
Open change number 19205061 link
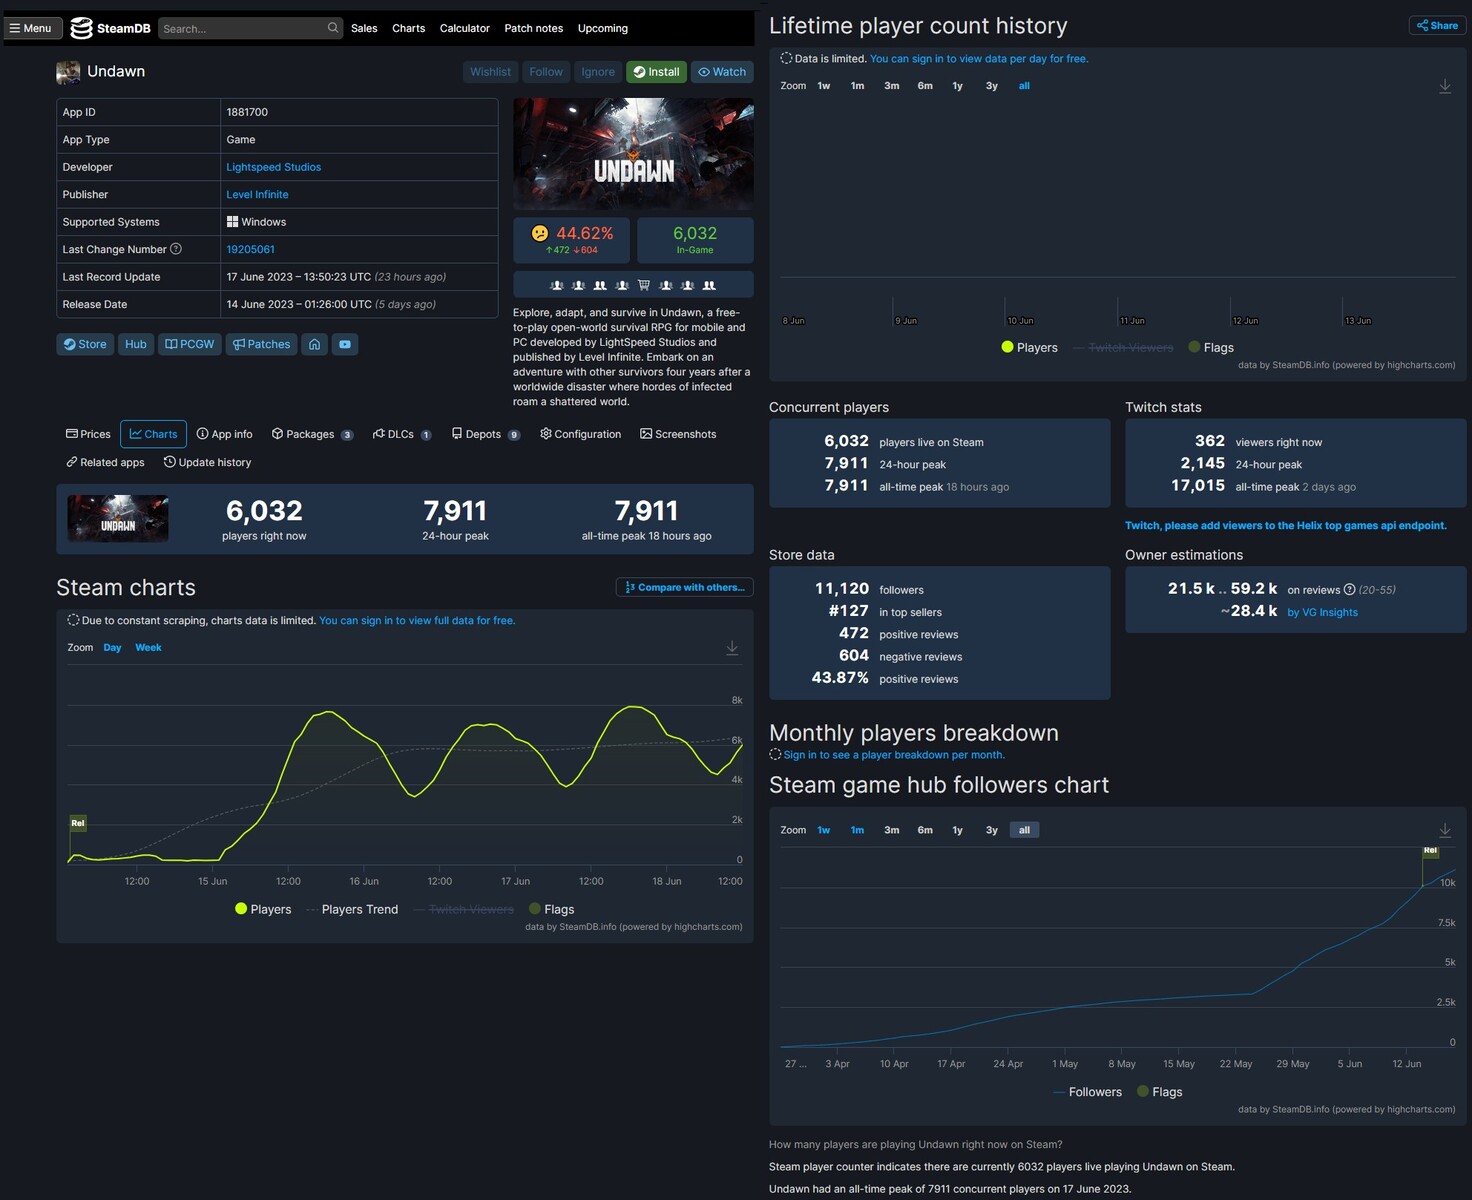[x=251, y=250]
